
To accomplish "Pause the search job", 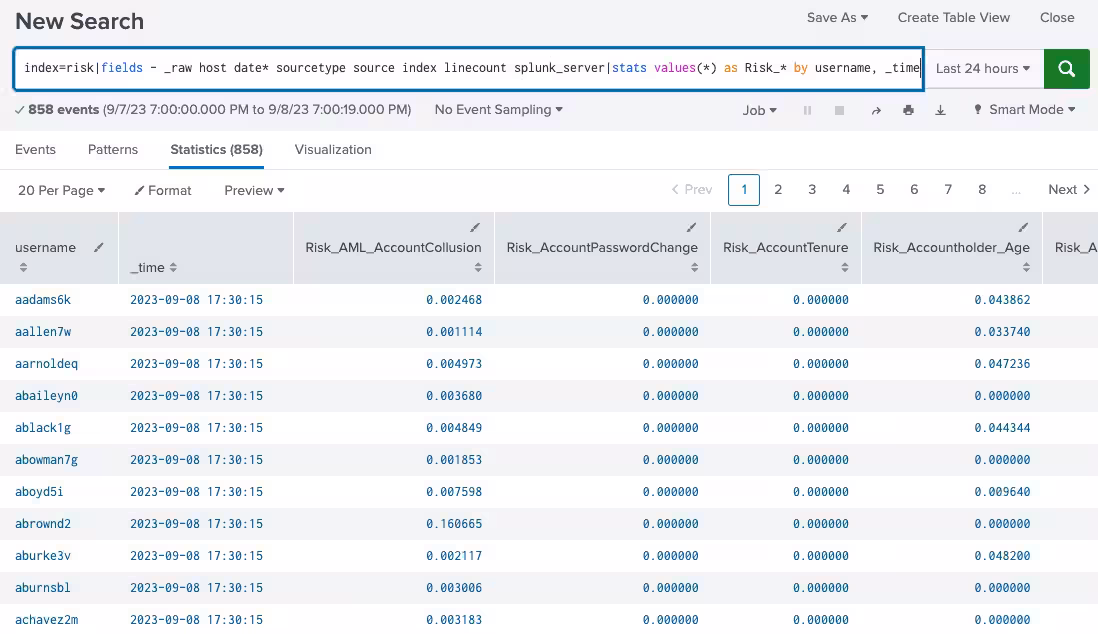I will (807, 110).
